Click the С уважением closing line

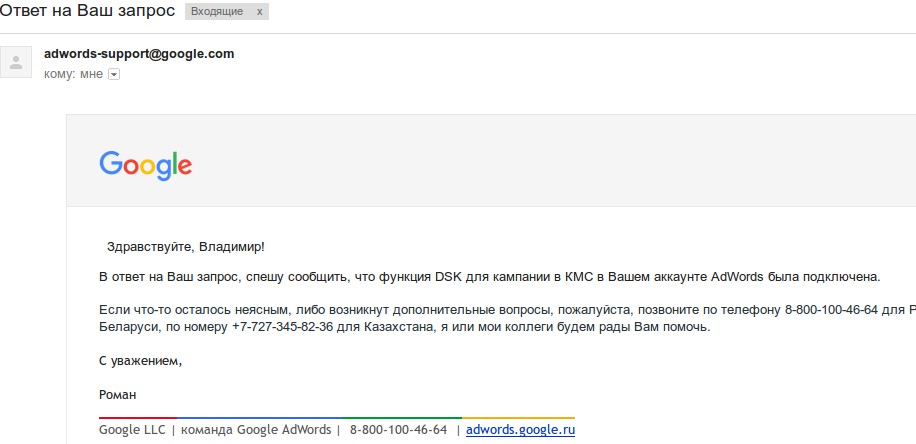tap(141, 361)
